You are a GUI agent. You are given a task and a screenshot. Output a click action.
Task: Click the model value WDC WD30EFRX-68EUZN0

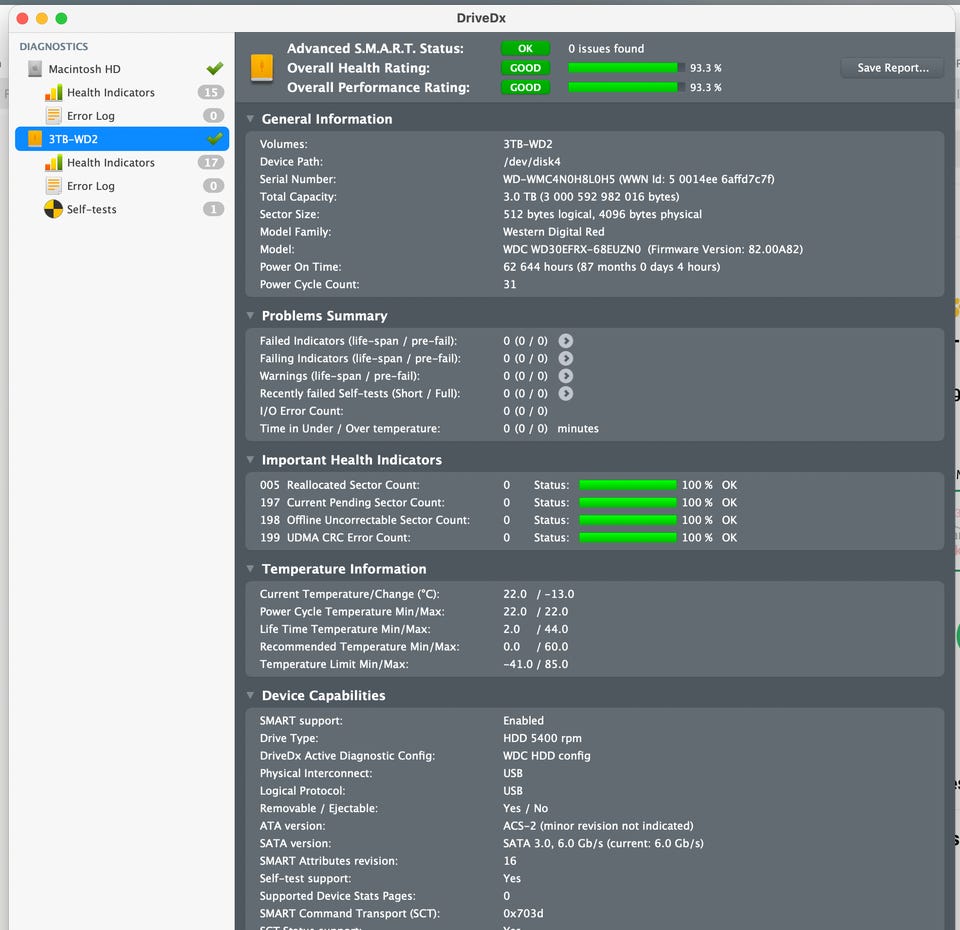point(572,249)
